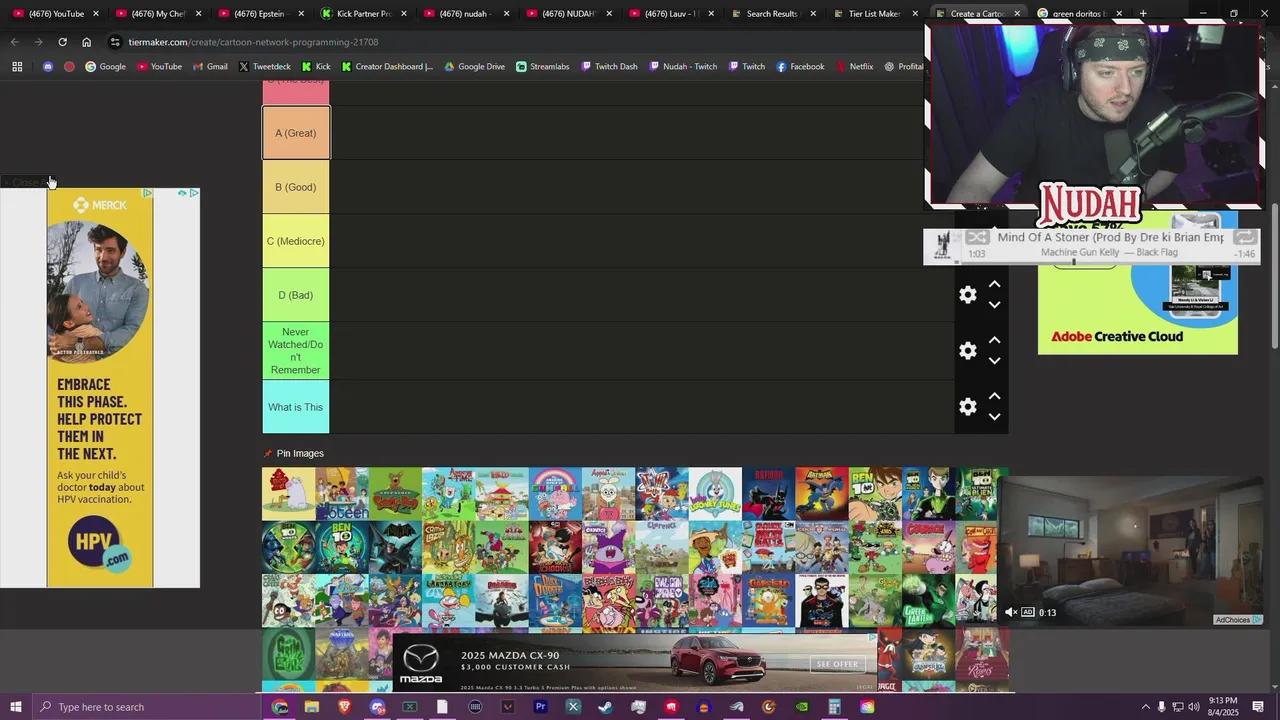The height and width of the screenshot is (720, 1280).
Task: Open Calculator from the taskbar
Action: 834,707
